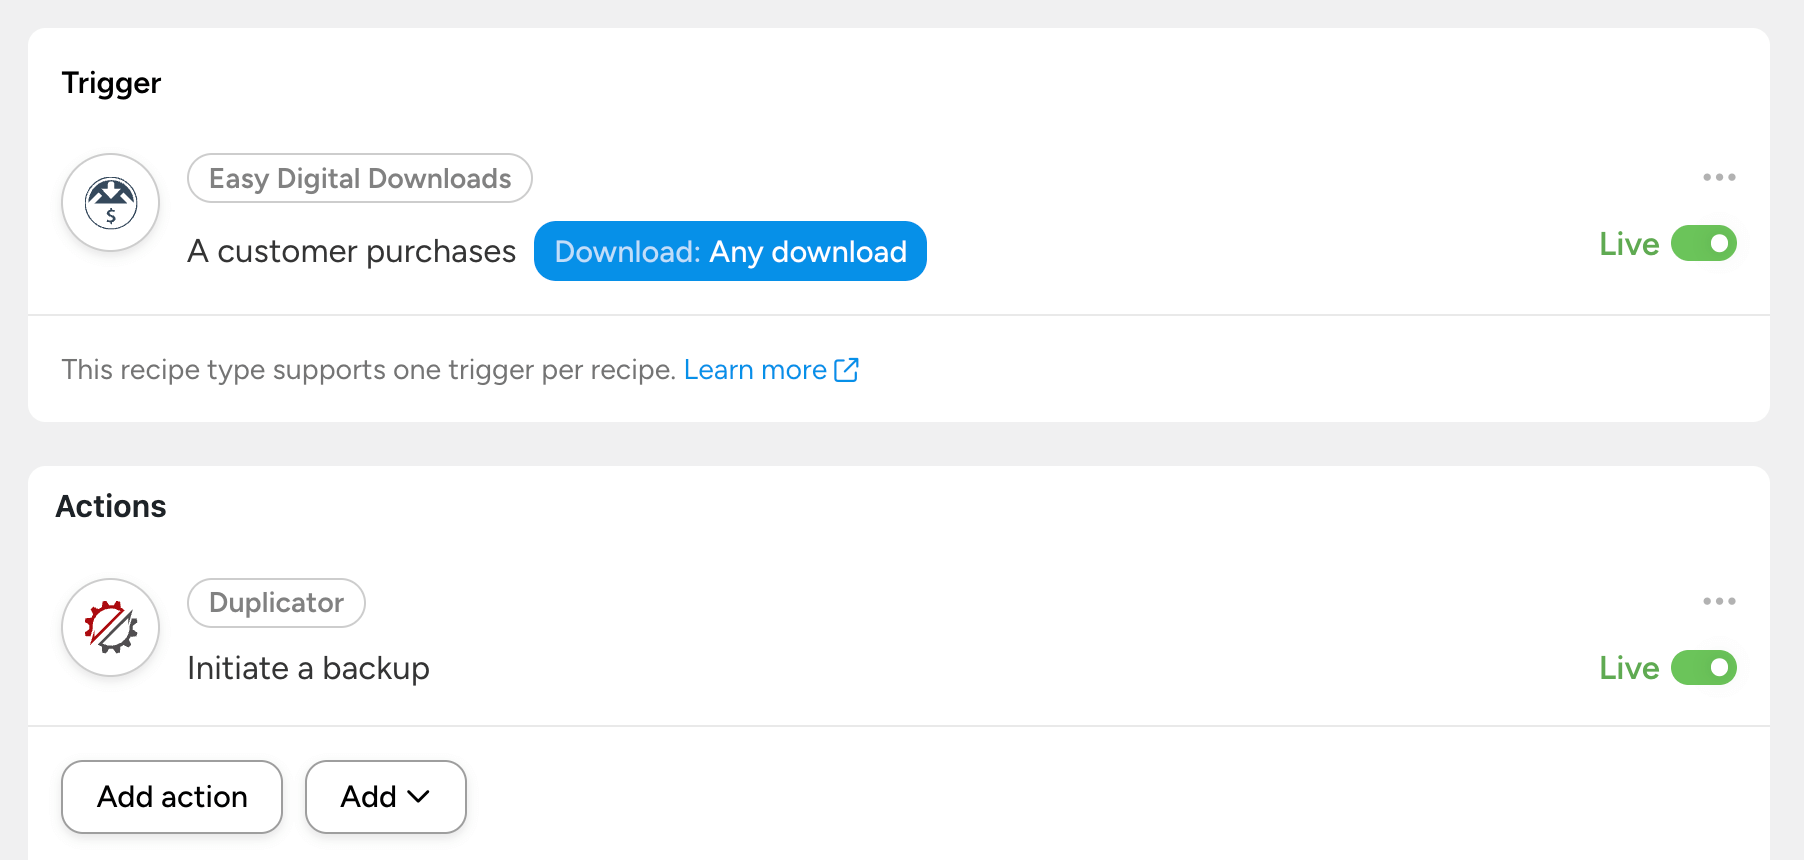The image size is (1804, 860).
Task: Expand the Add dropdown button
Action: coord(385,797)
